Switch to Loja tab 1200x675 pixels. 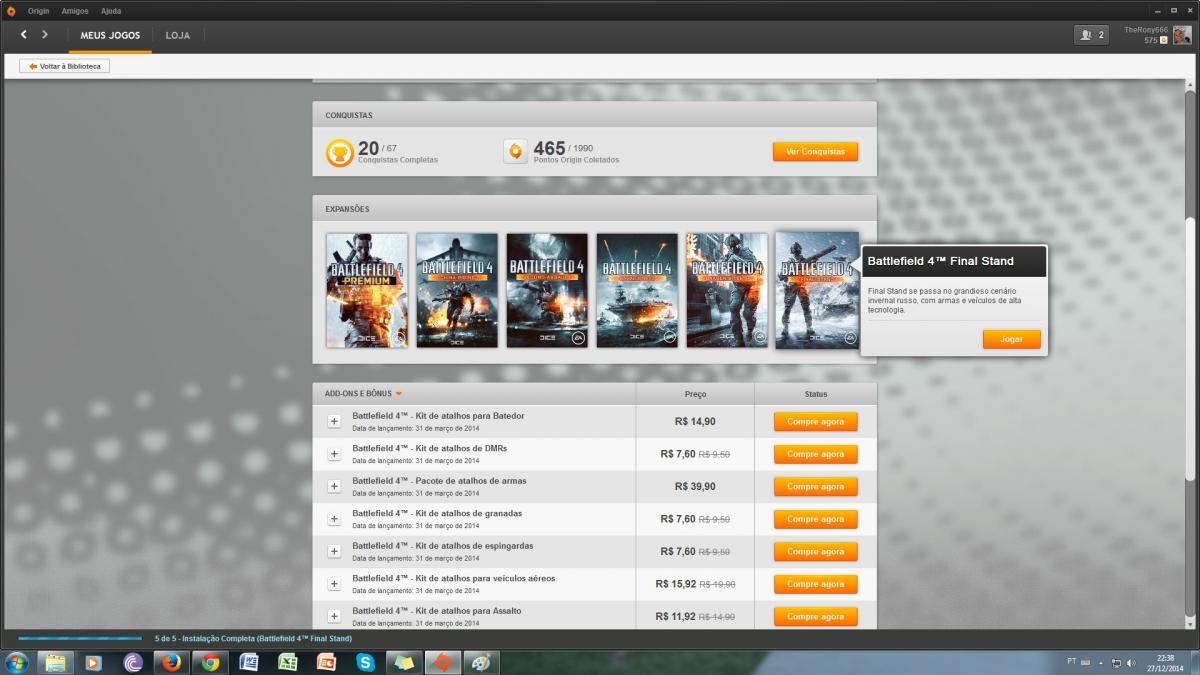point(178,35)
